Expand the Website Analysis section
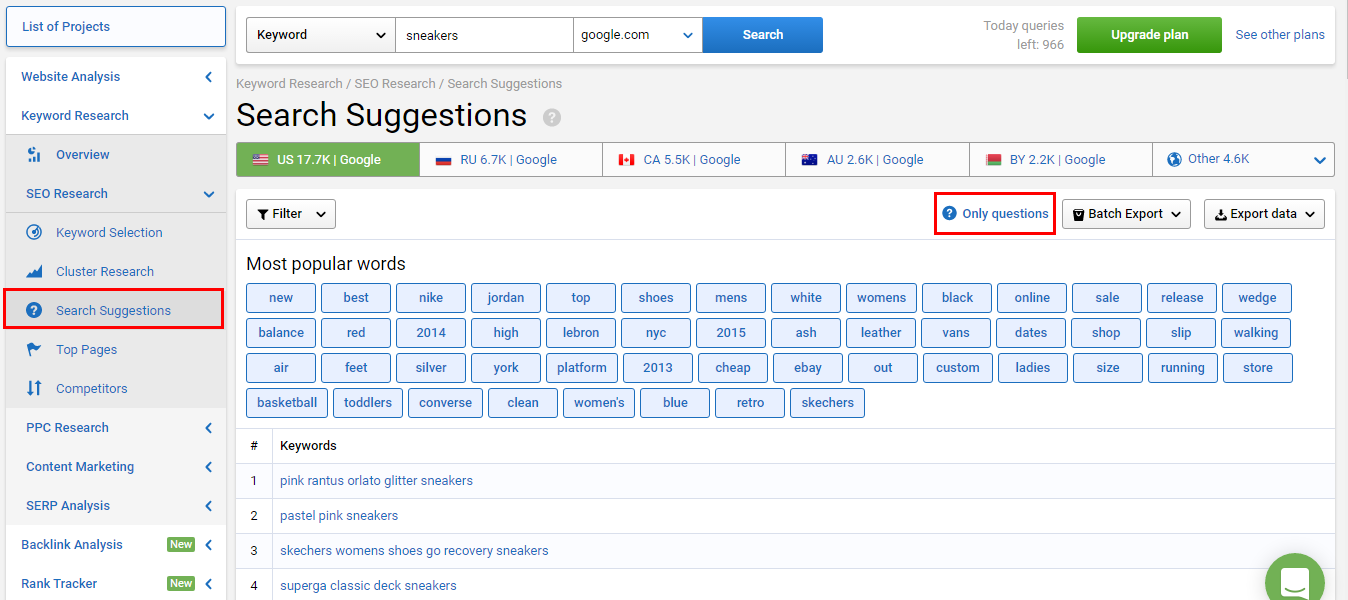This screenshot has width=1348, height=600. (x=209, y=77)
